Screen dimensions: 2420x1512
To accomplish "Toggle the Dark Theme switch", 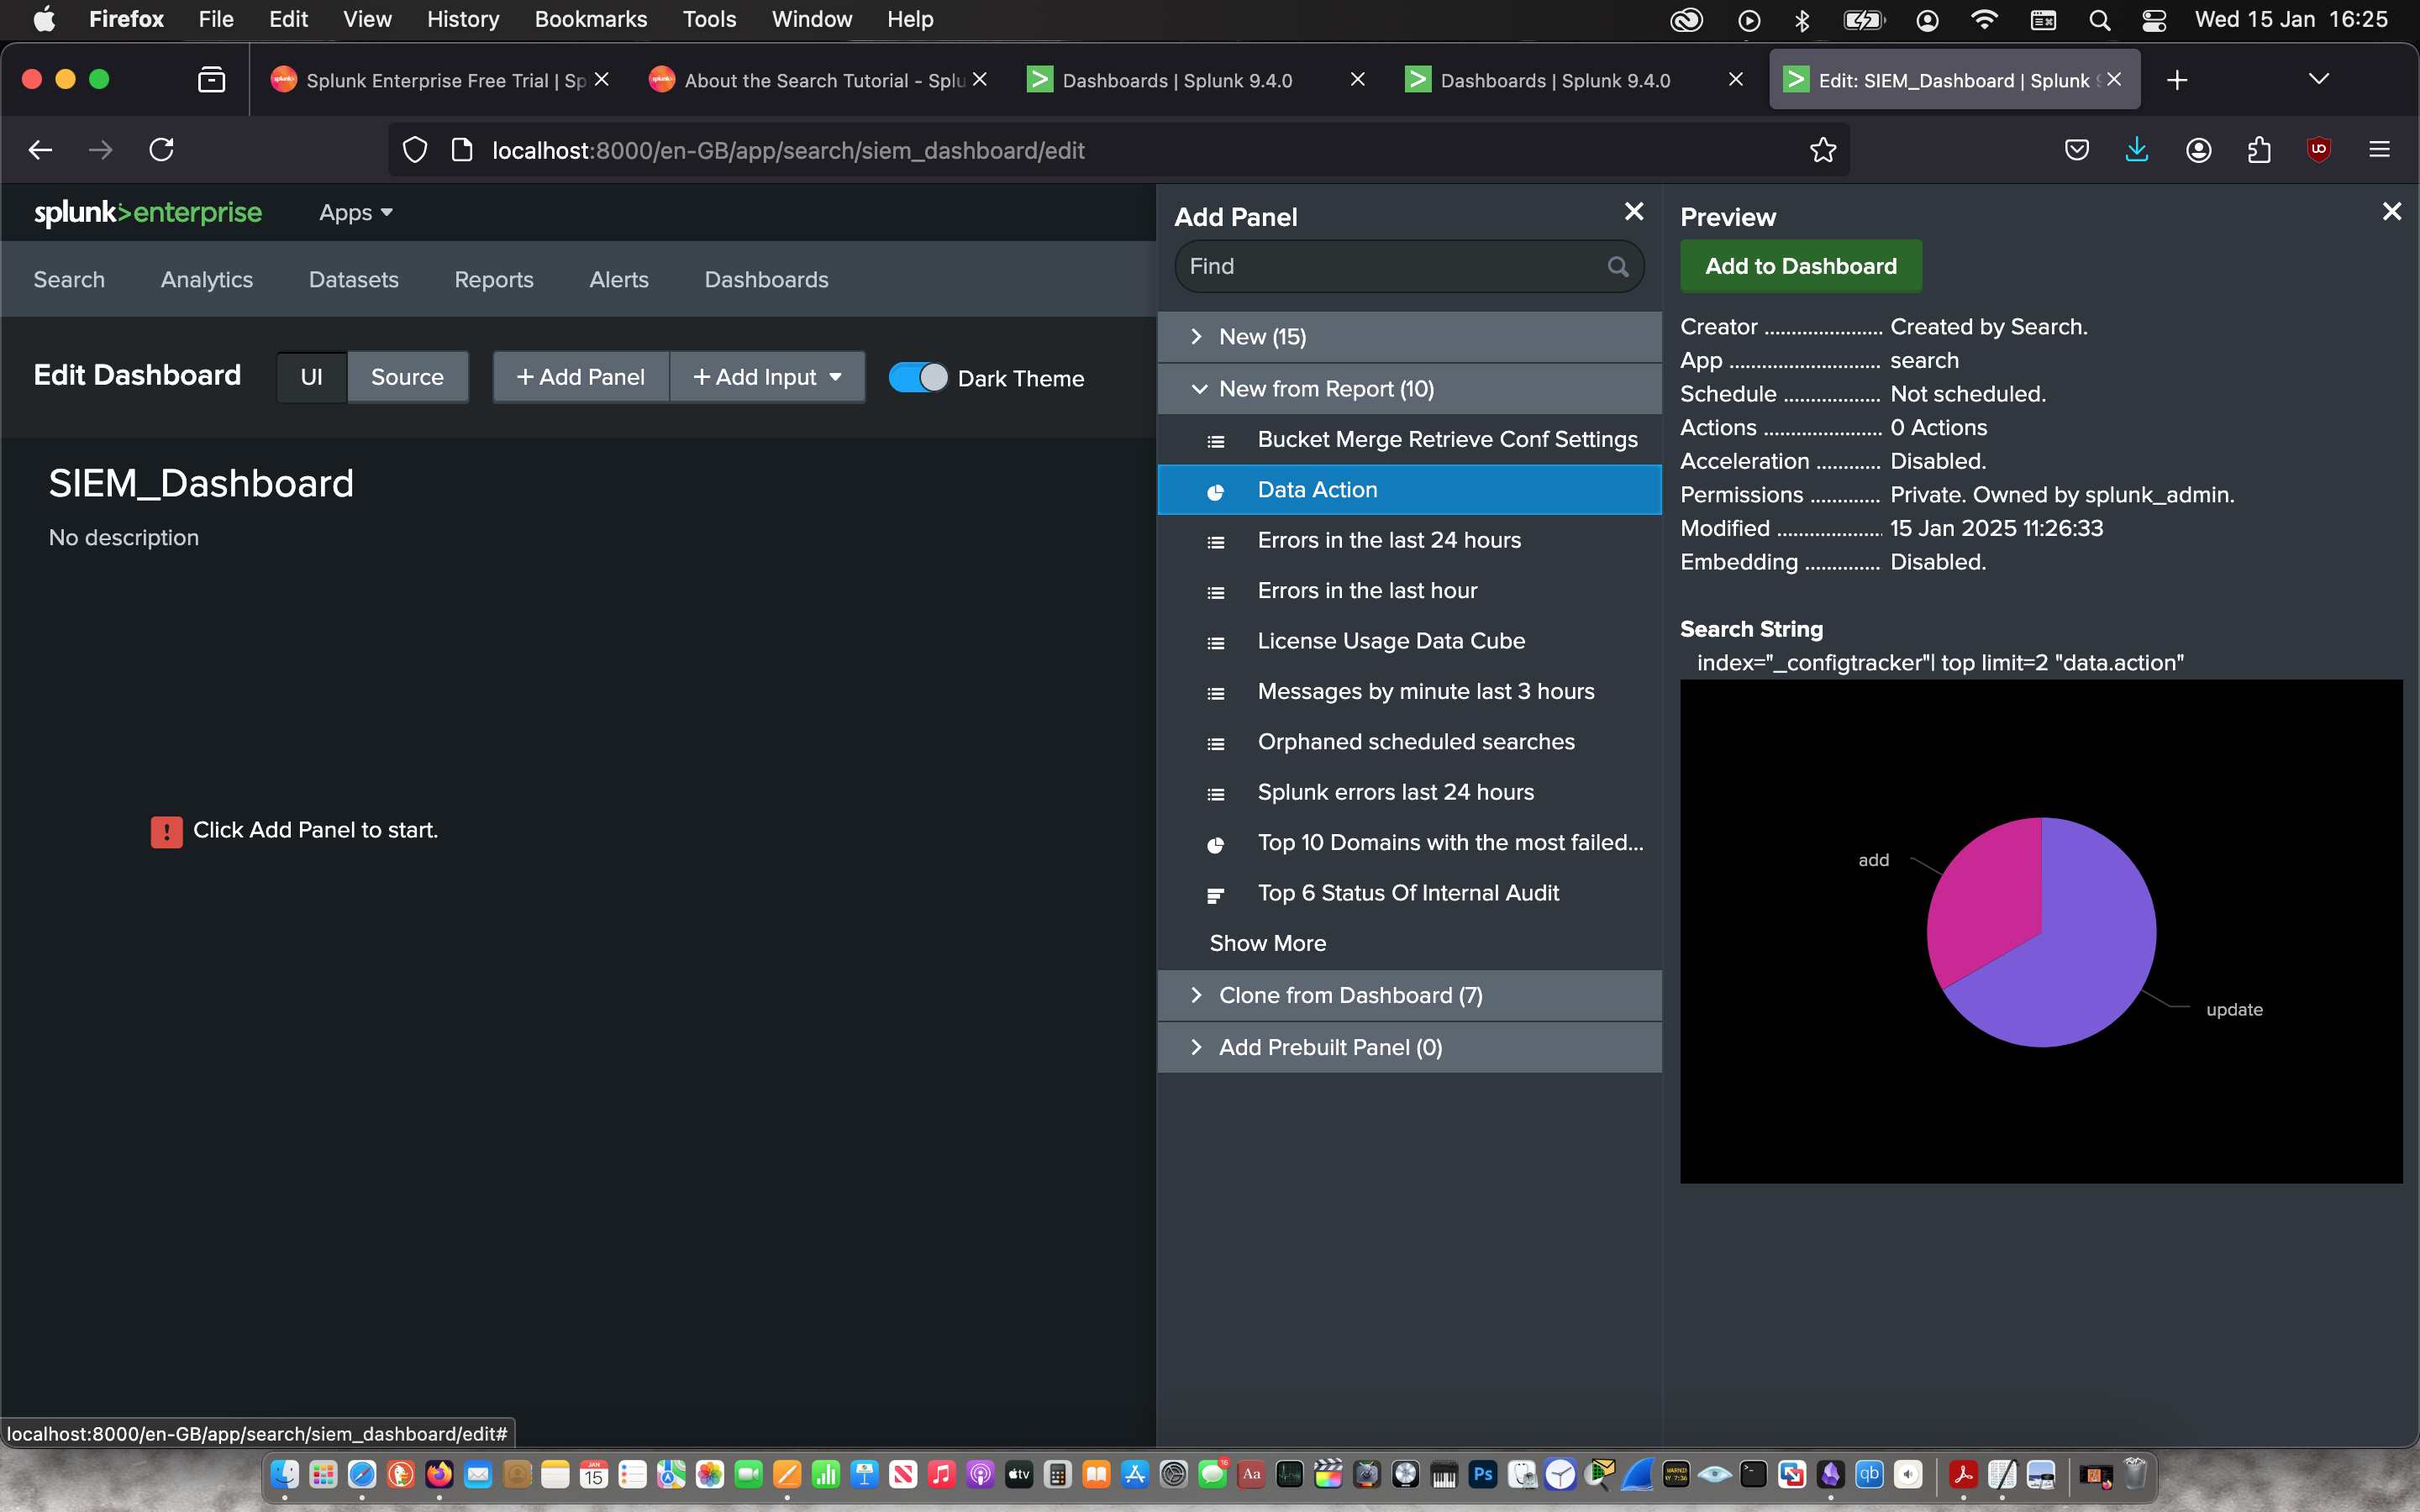I will pyautogui.click(x=917, y=377).
